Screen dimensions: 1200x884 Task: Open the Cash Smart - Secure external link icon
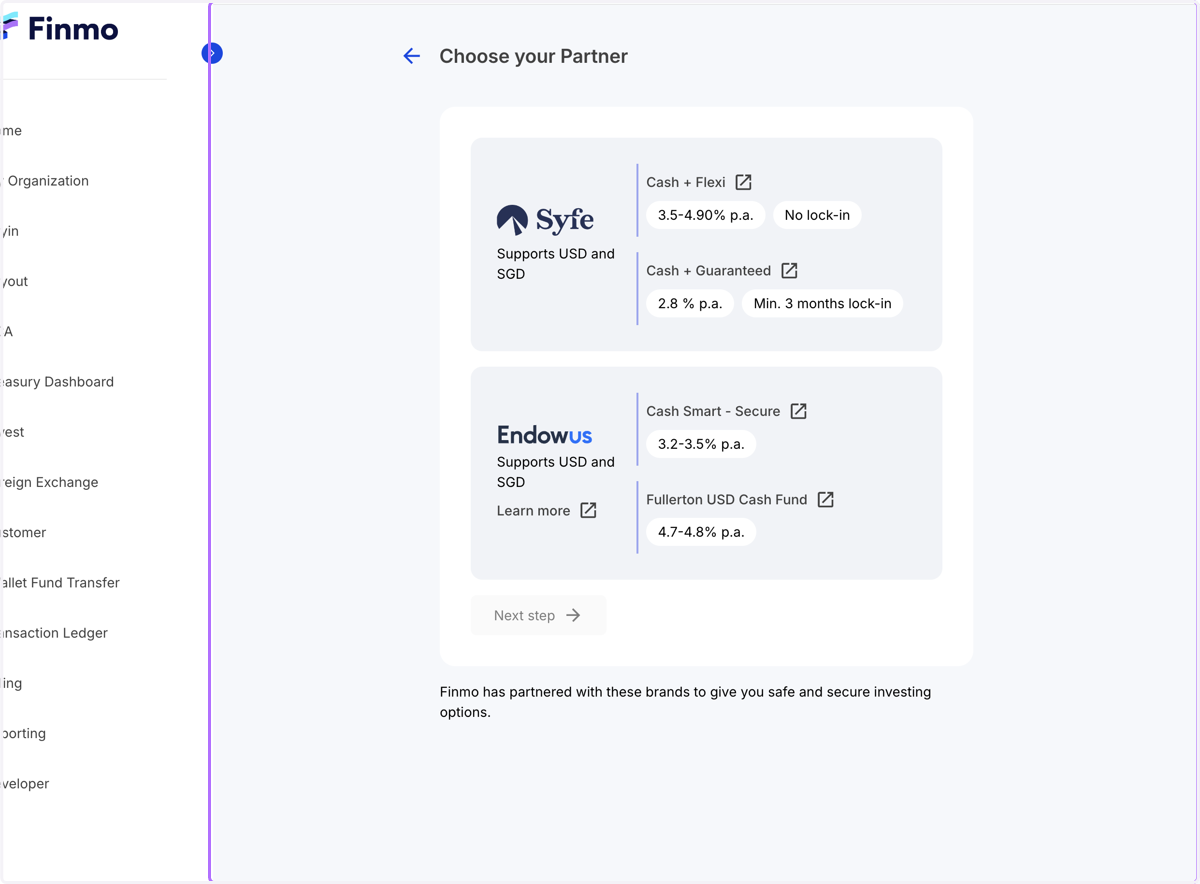pos(798,411)
